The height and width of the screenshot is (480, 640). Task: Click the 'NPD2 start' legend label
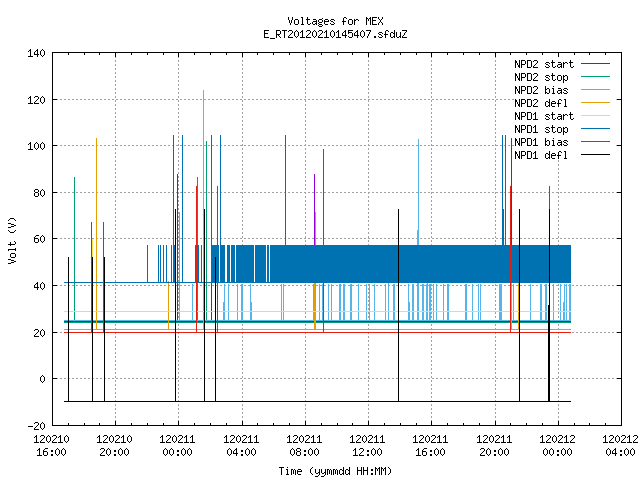coord(544,64)
